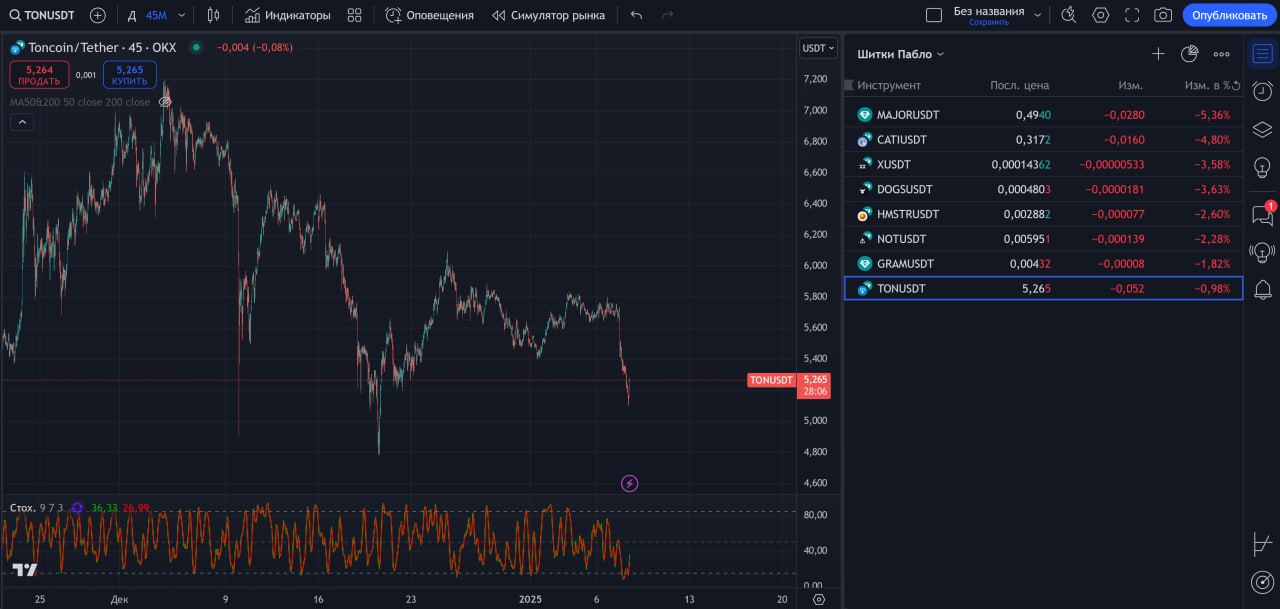
Task: Open the chart layout grid selector
Action: pyautogui.click(x=934, y=15)
